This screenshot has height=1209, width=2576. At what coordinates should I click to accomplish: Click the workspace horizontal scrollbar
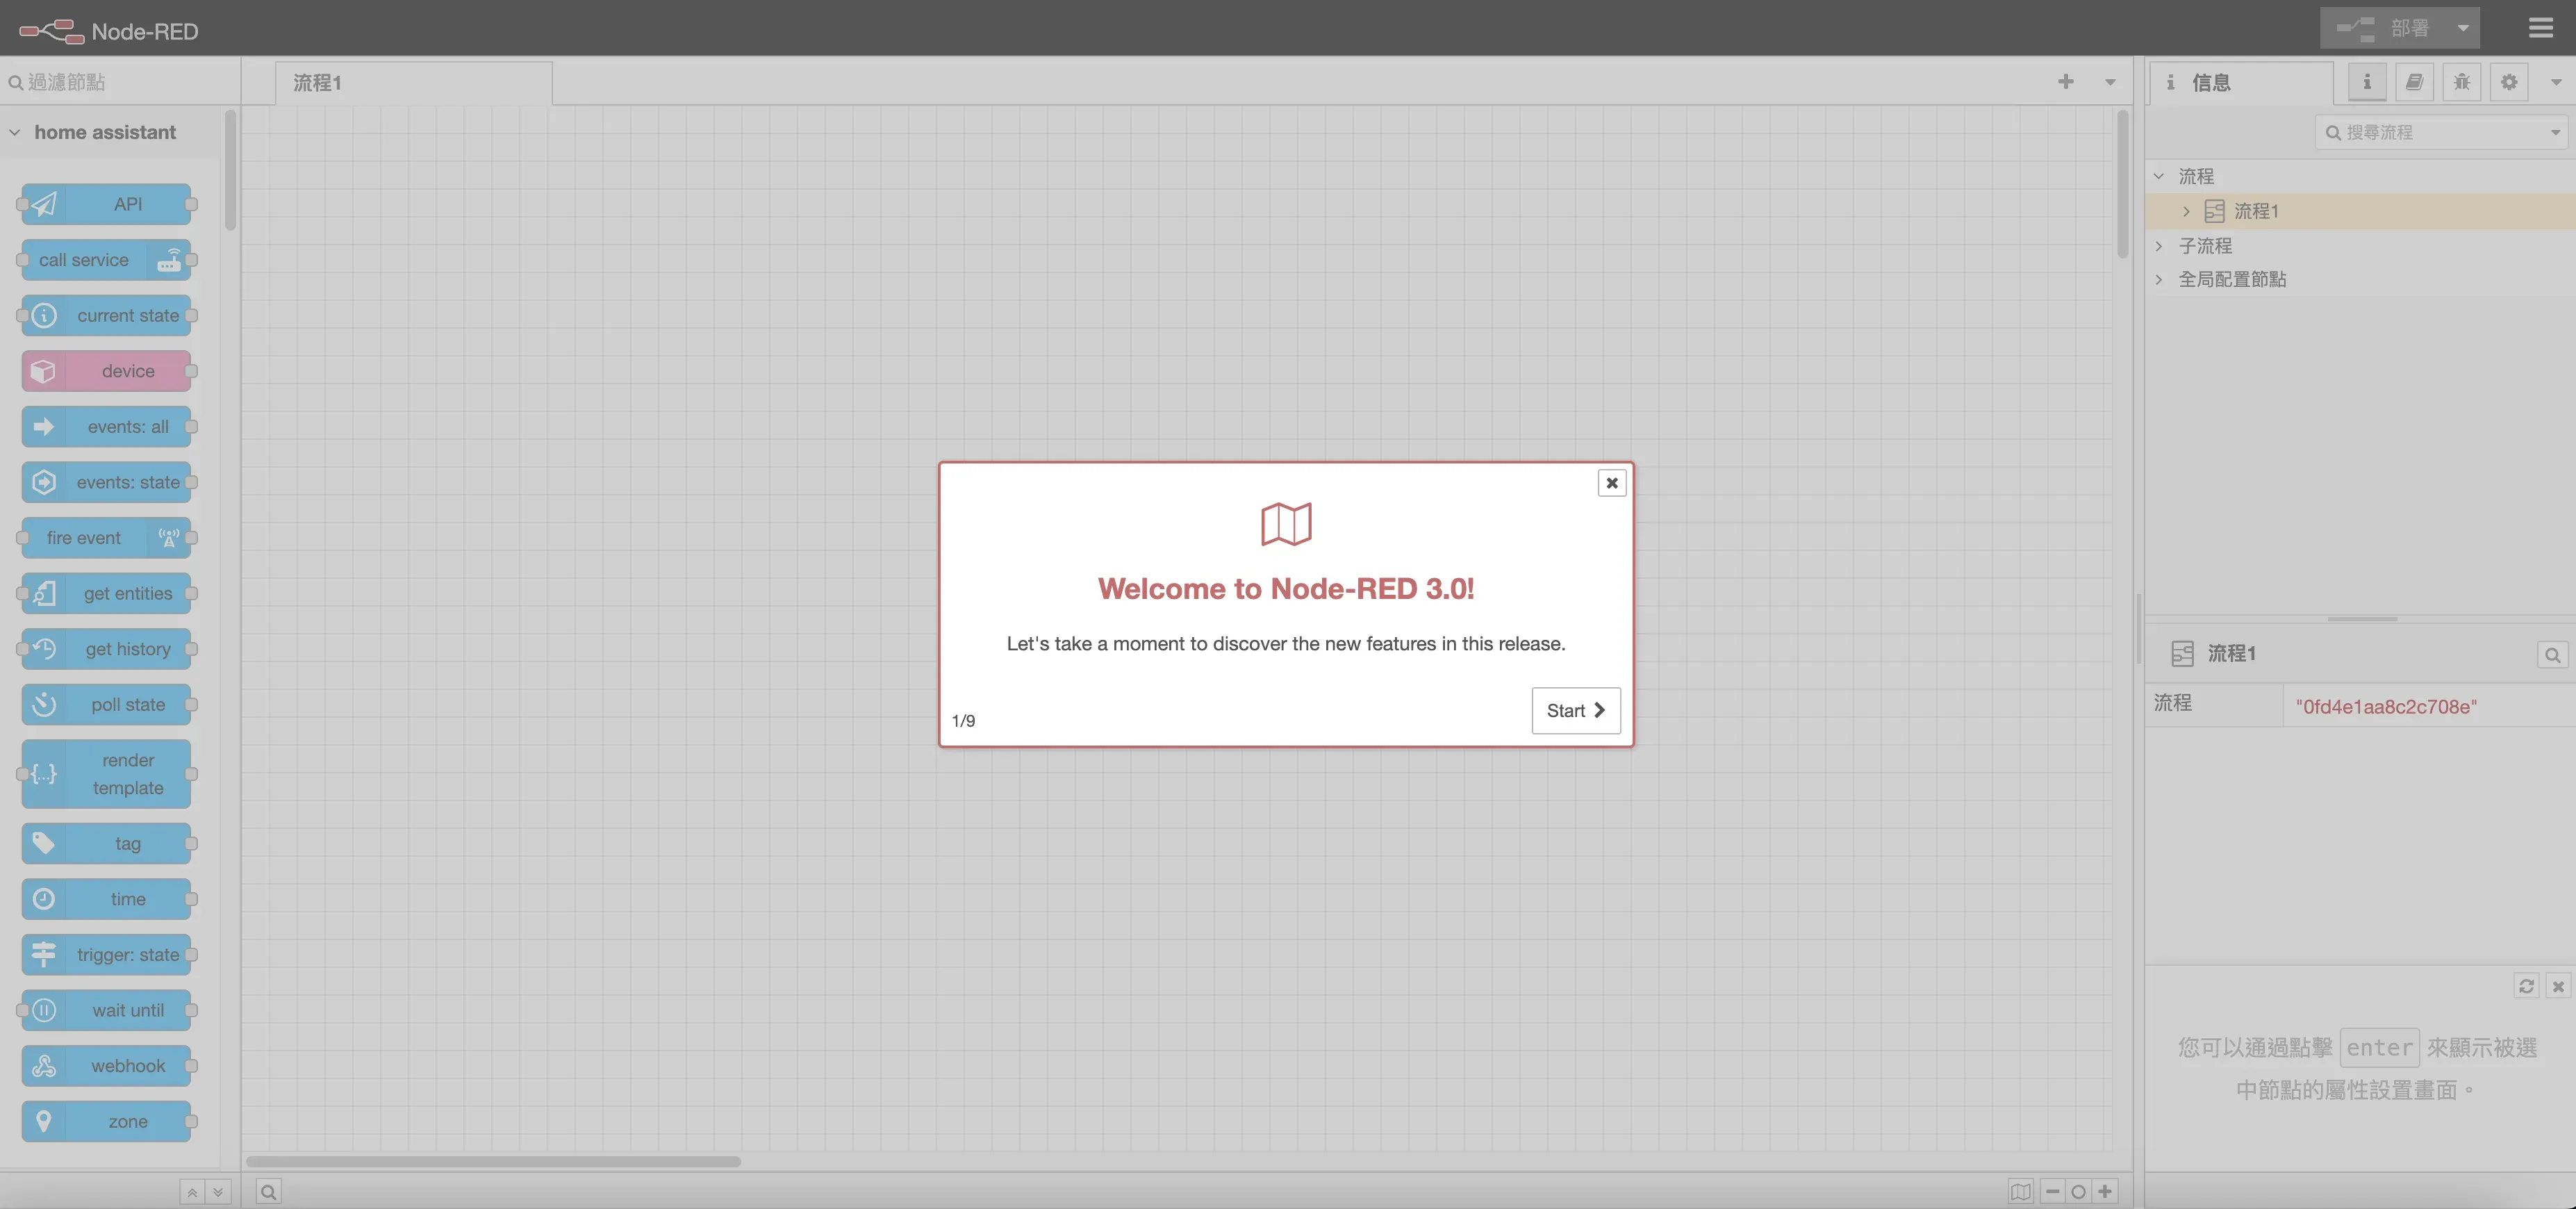click(x=493, y=1161)
